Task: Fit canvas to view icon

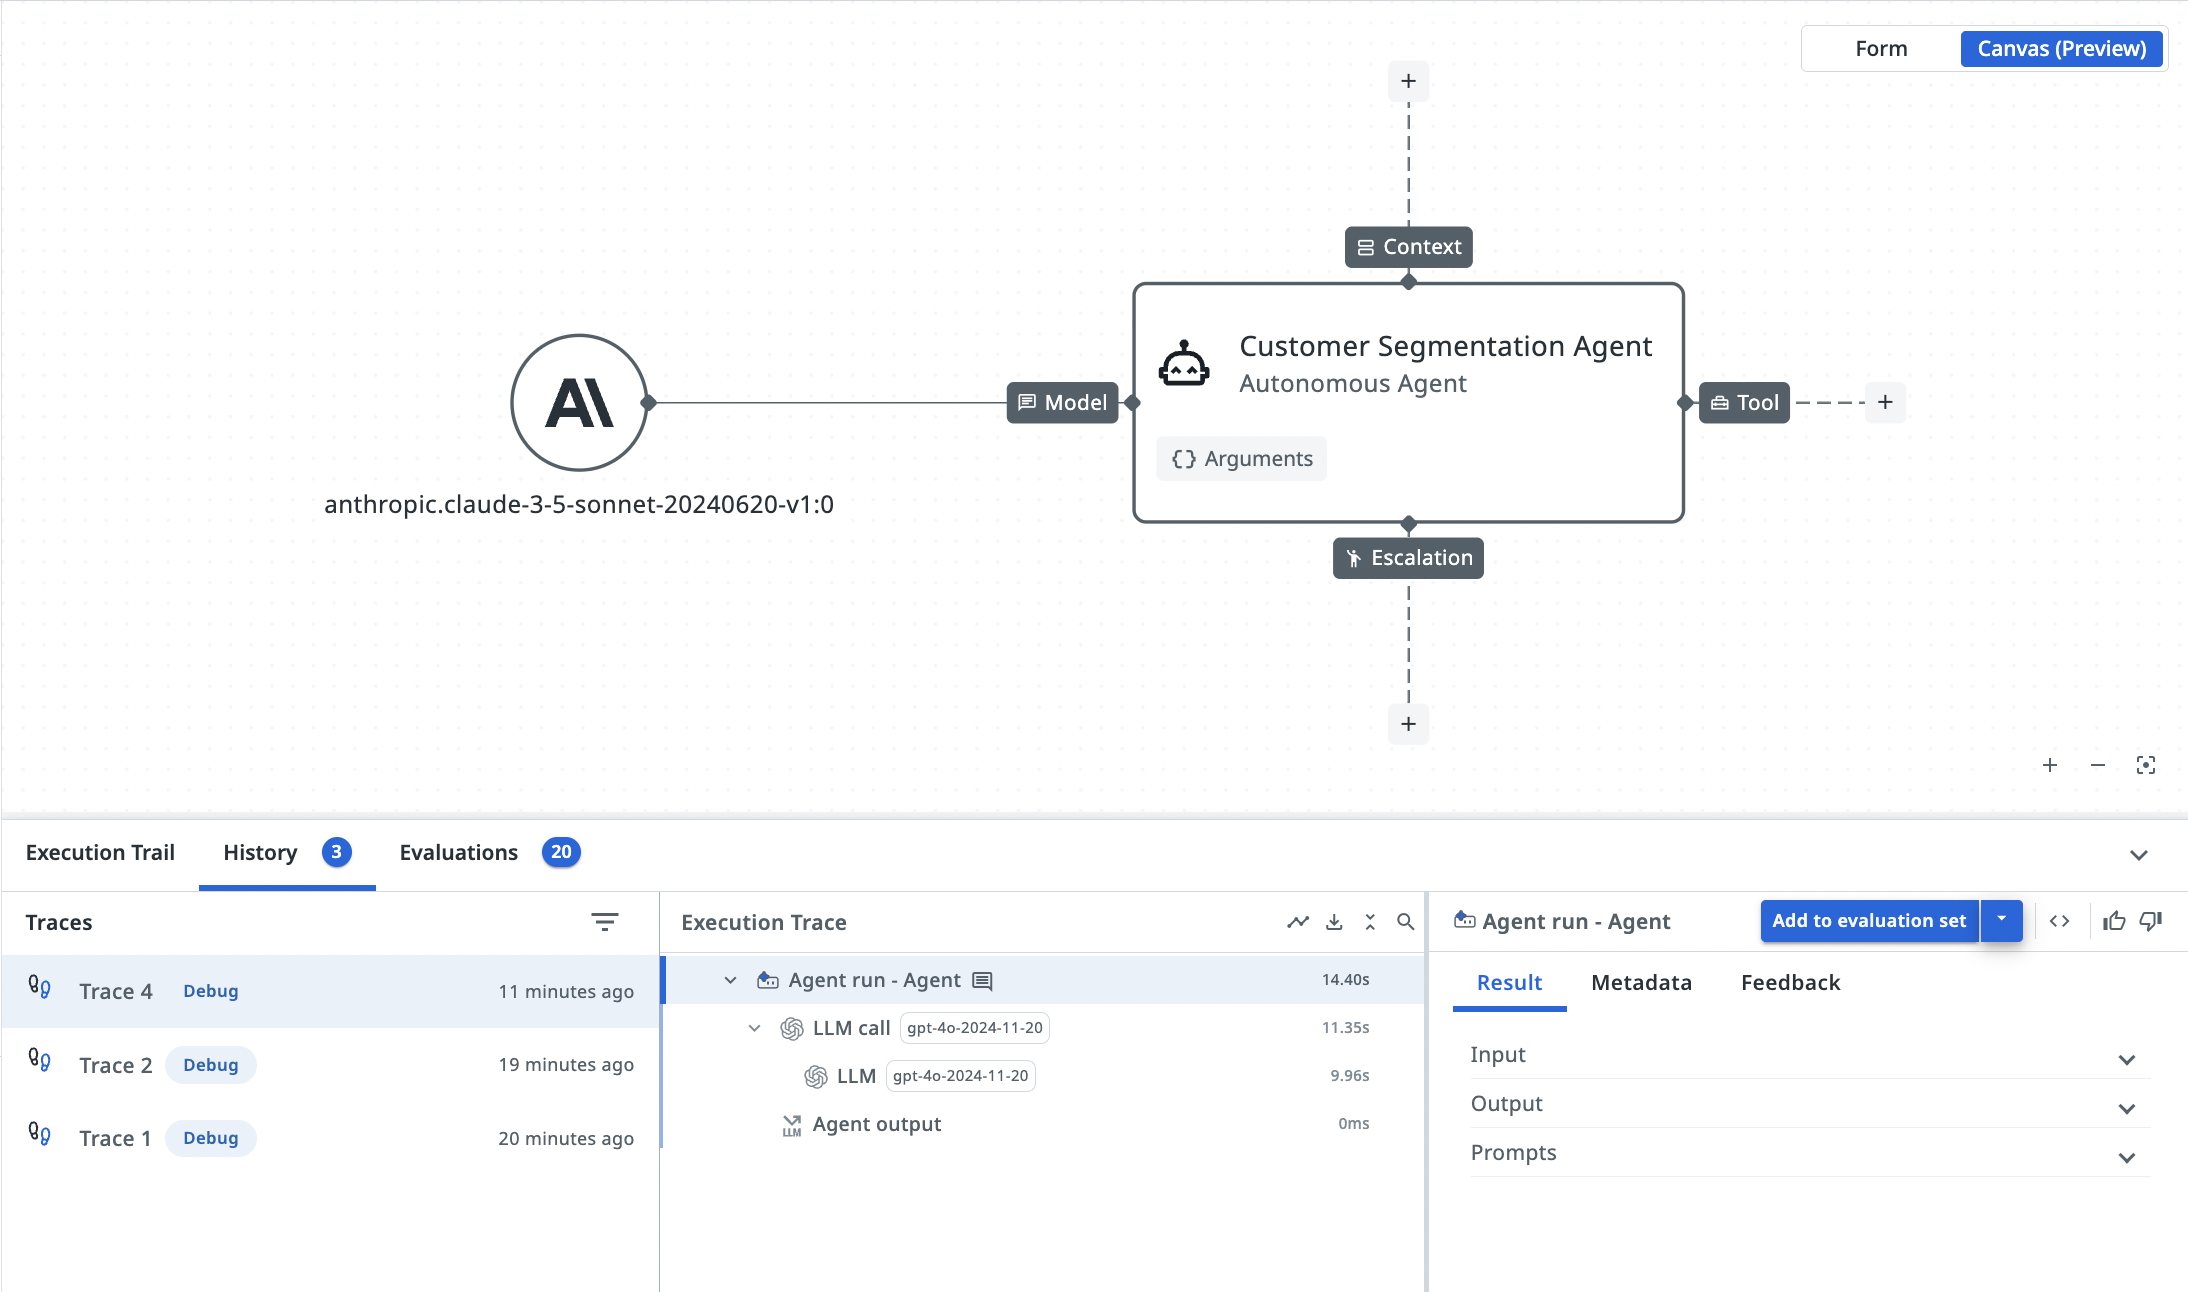Action: [2145, 765]
